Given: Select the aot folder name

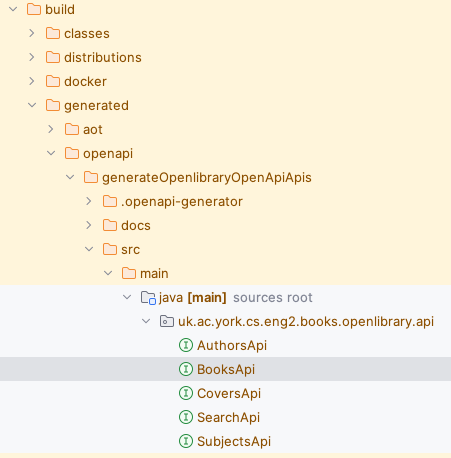Looking at the screenshot, I should (x=93, y=130).
